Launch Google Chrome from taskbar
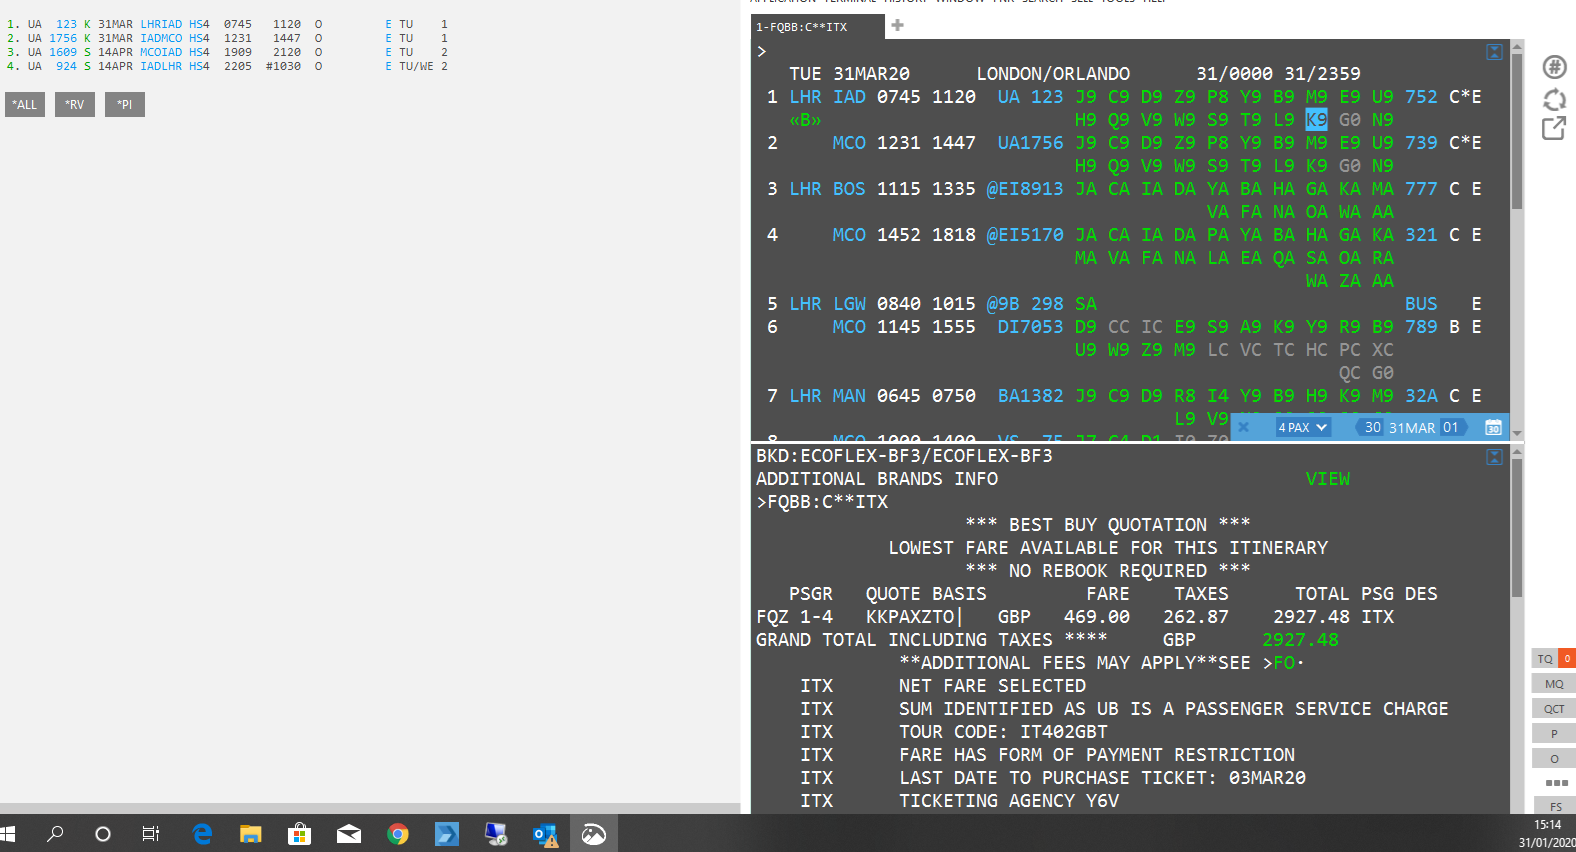This screenshot has height=852, width=1576. tap(398, 834)
